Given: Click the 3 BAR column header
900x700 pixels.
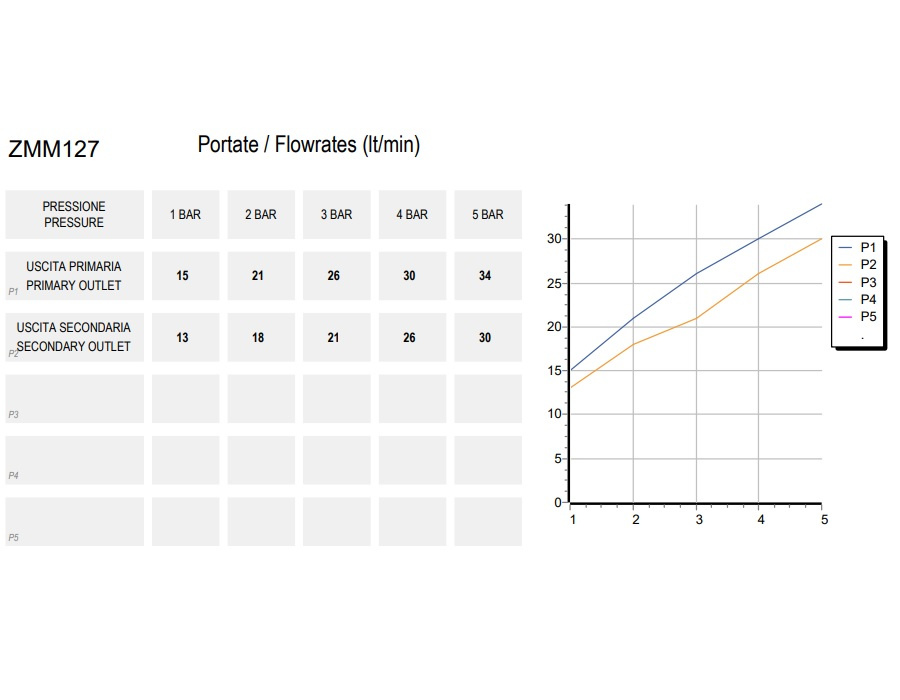Looking at the screenshot, I should pos(336,215).
